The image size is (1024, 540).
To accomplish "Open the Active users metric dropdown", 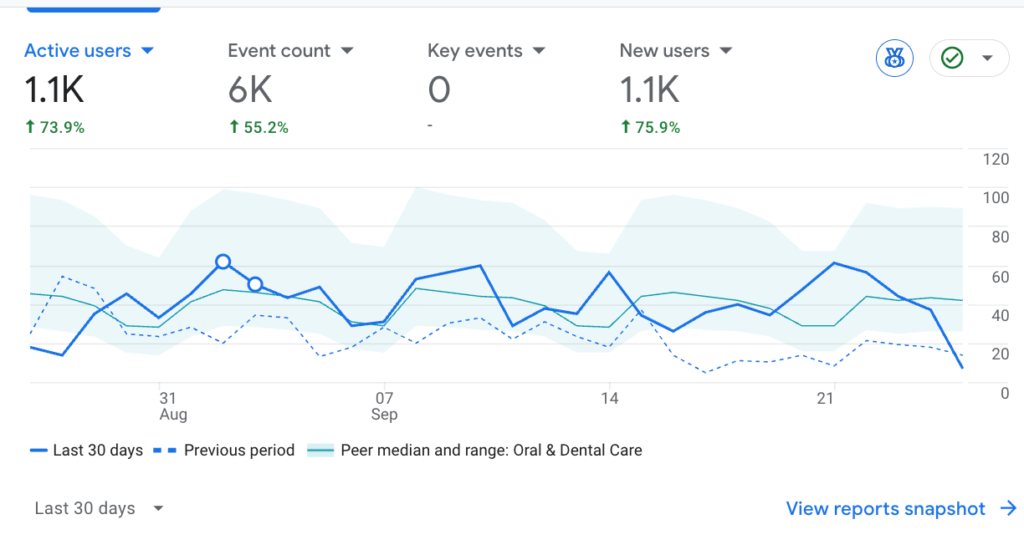I will pos(147,50).
